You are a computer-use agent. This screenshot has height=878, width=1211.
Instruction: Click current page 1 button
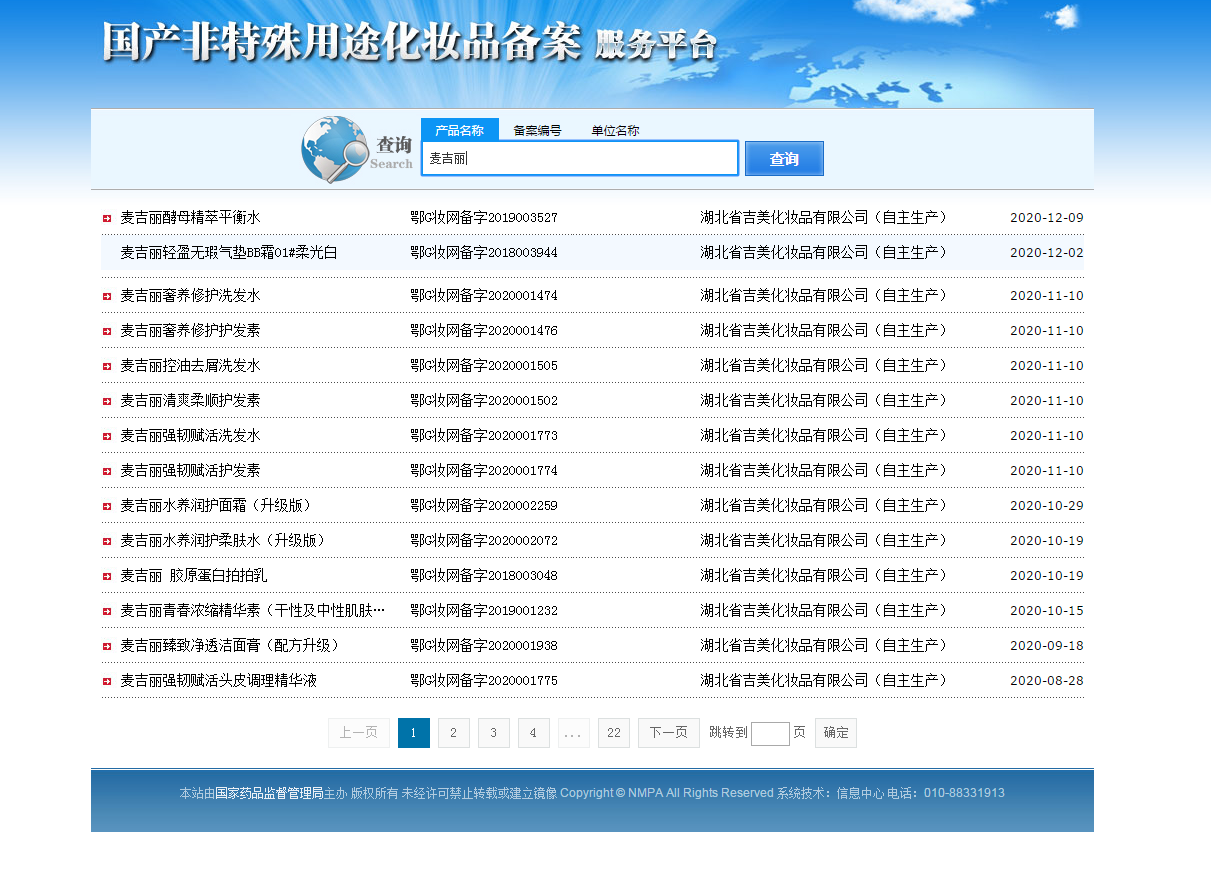pyautogui.click(x=414, y=733)
